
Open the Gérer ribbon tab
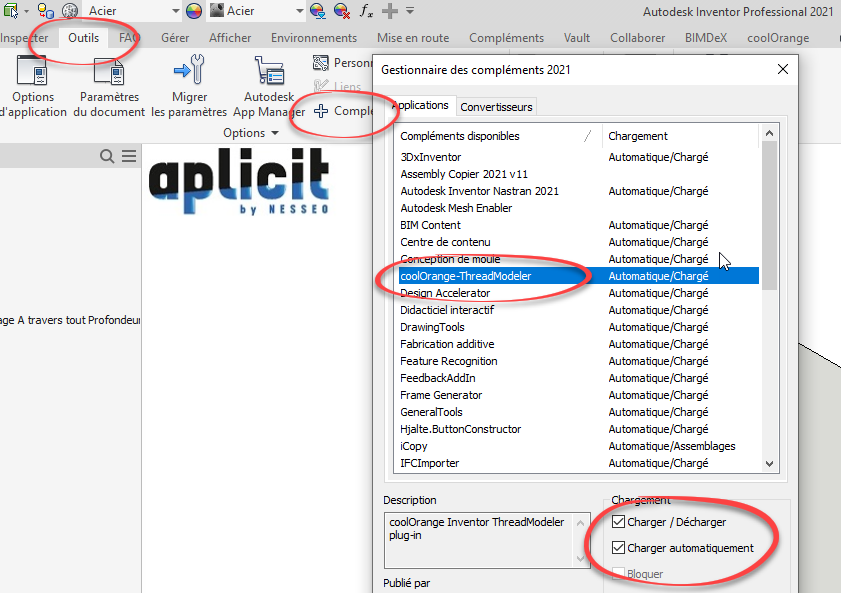(x=175, y=38)
